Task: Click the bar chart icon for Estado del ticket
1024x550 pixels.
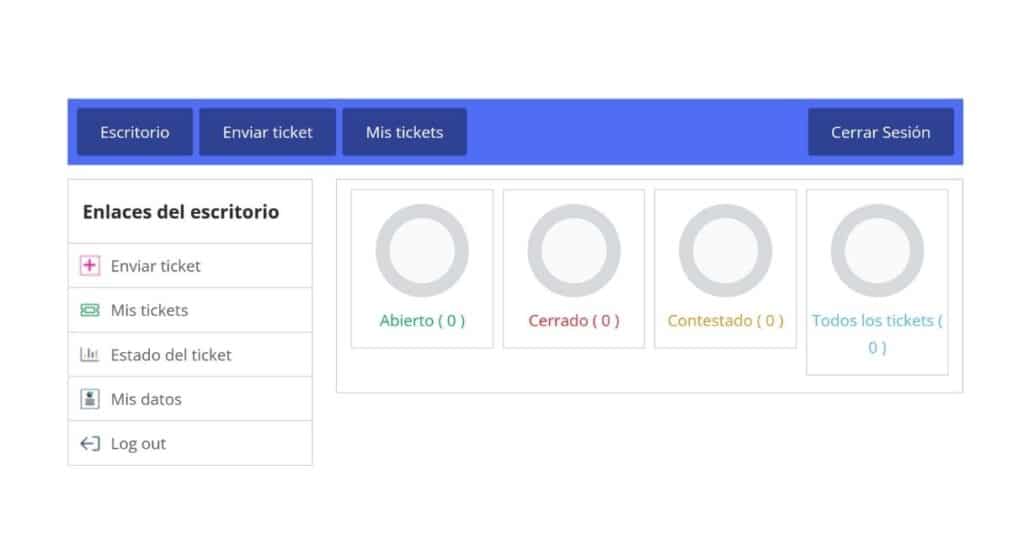Action: point(89,355)
